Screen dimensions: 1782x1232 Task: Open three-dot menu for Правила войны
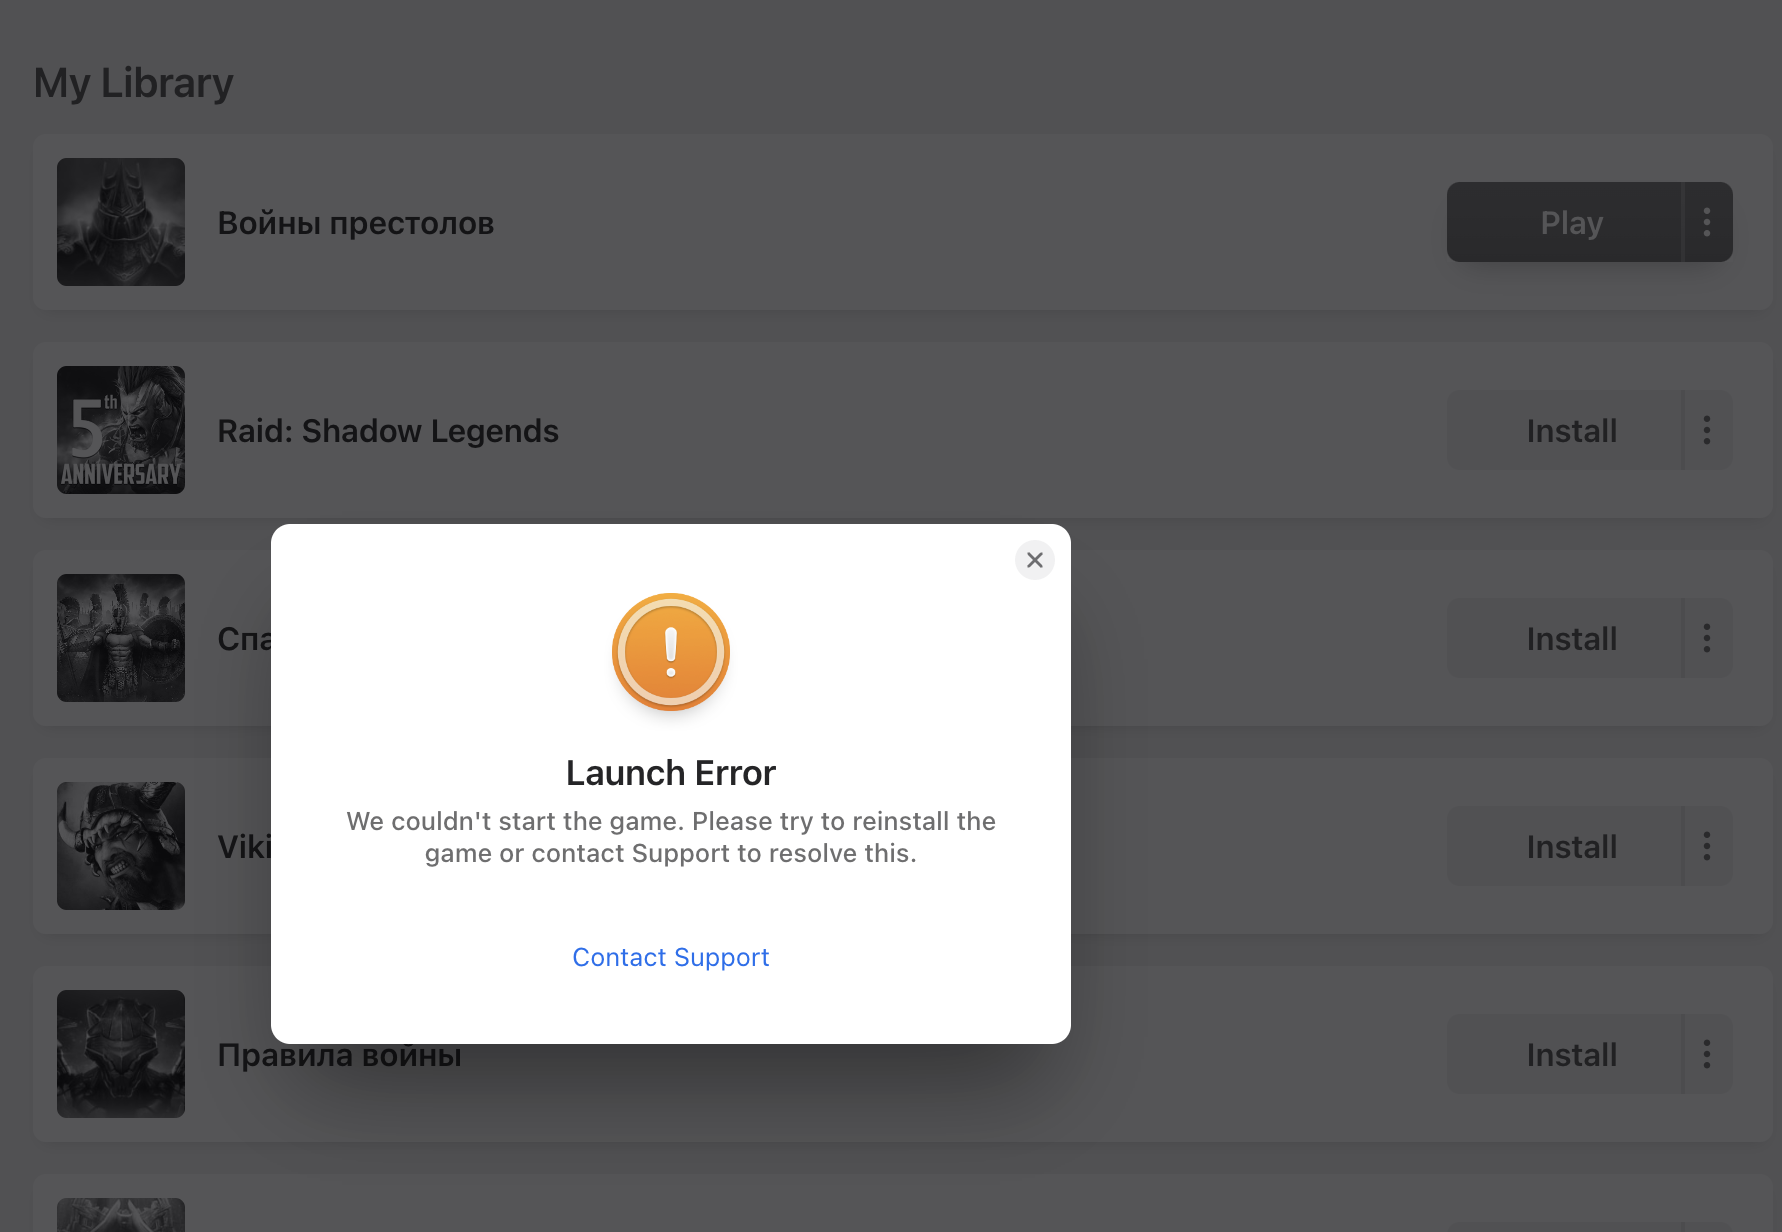pos(1707,1054)
